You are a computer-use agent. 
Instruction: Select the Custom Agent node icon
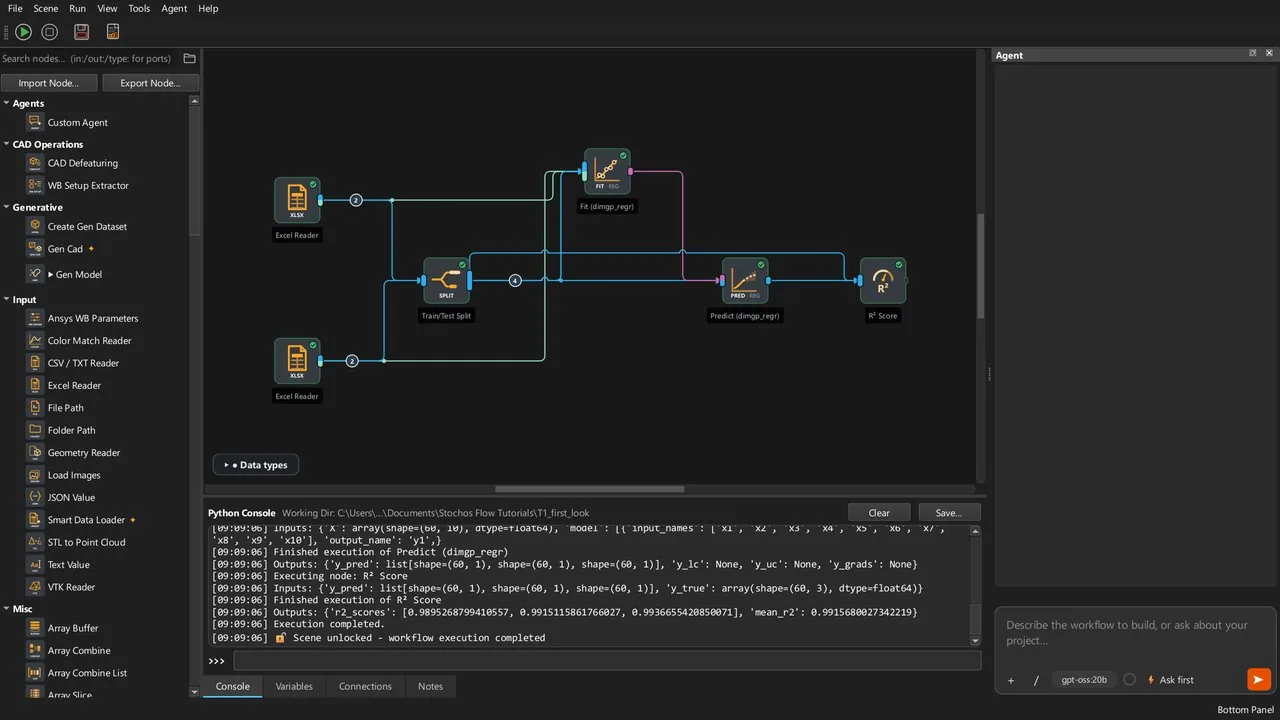[35, 122]
